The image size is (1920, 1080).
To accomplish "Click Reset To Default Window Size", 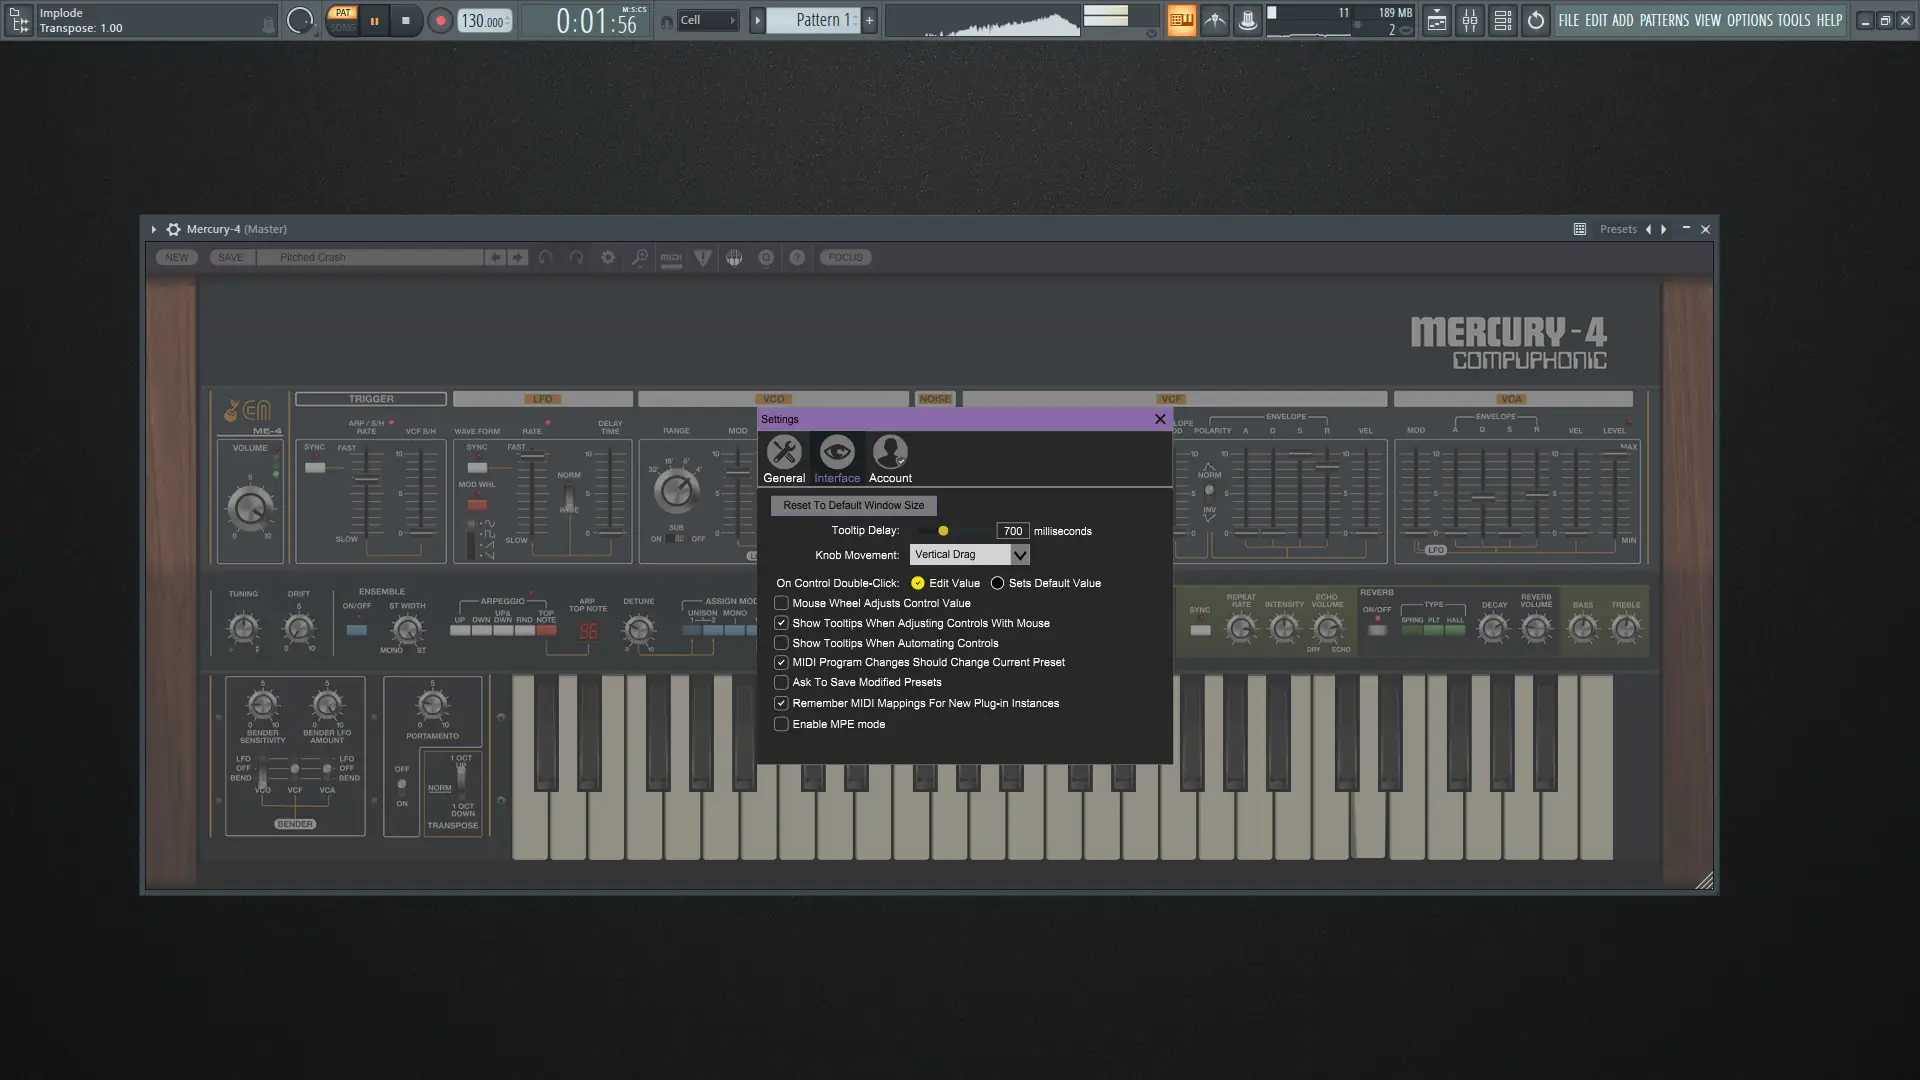I will point(853,506).
